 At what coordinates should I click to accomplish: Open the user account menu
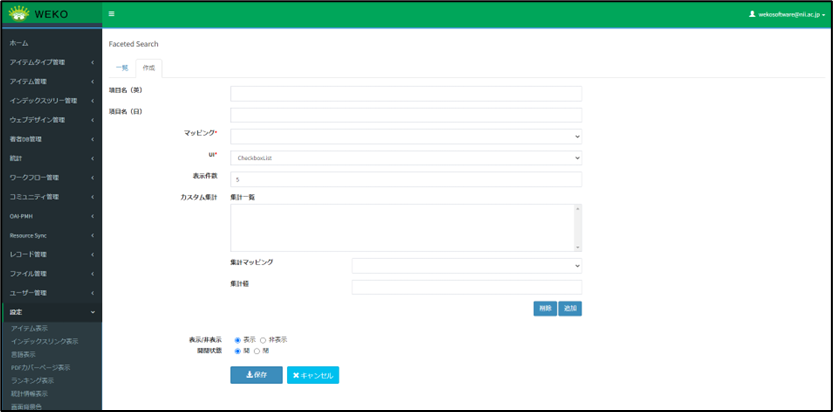[785, 14]
